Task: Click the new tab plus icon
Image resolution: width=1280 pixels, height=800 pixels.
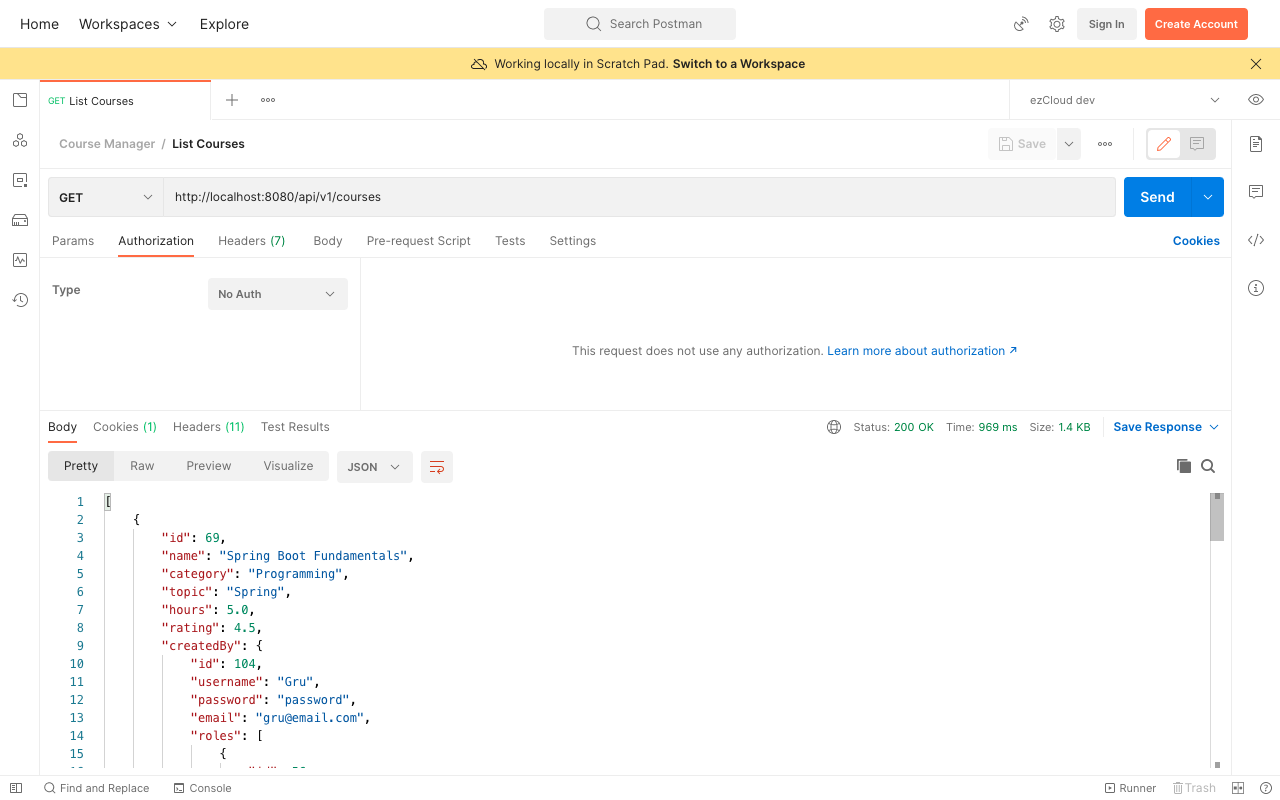Action: 232,100
